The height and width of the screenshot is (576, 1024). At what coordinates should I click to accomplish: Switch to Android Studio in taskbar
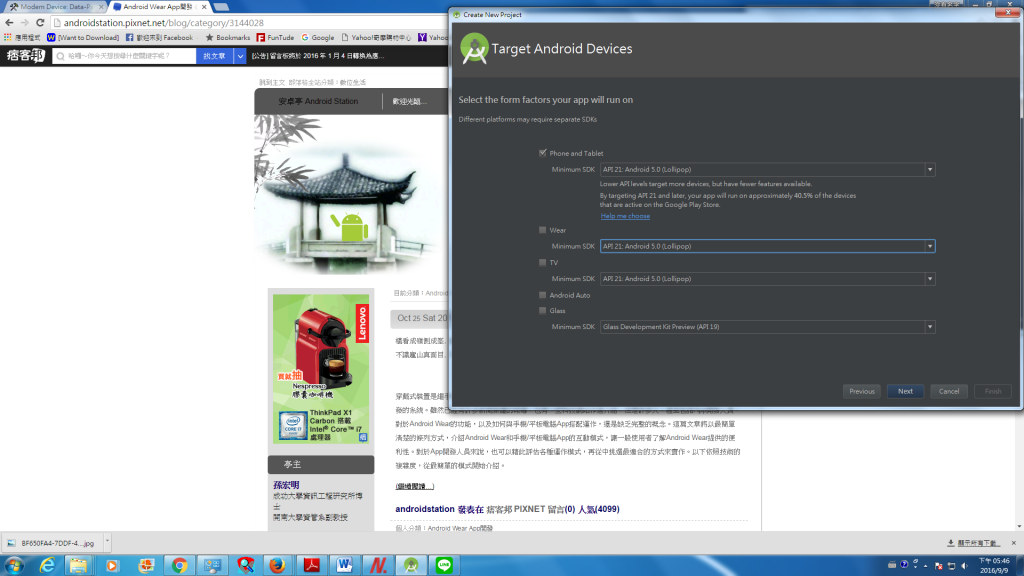click(411, 566)
